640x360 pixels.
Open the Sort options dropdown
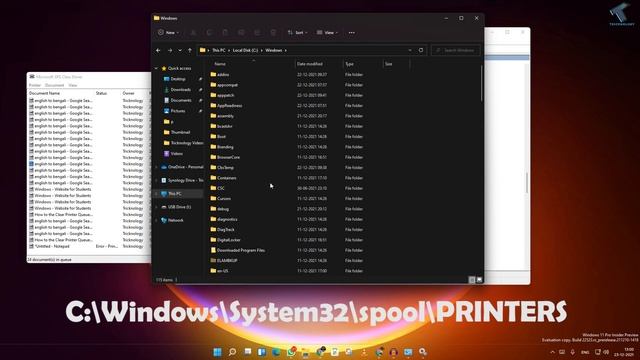(x=298, y=32)
